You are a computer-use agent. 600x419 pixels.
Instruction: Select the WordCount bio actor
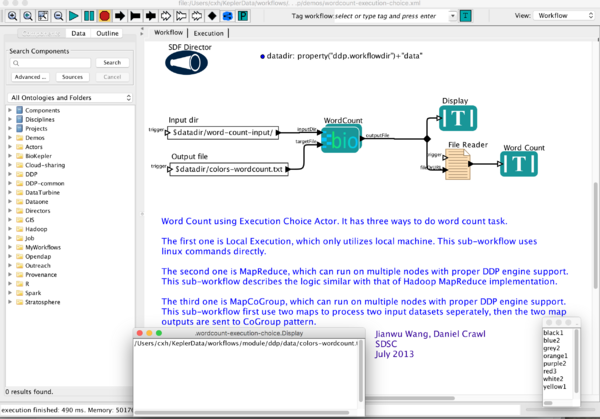pyautogui.click(x=342, y=139)
